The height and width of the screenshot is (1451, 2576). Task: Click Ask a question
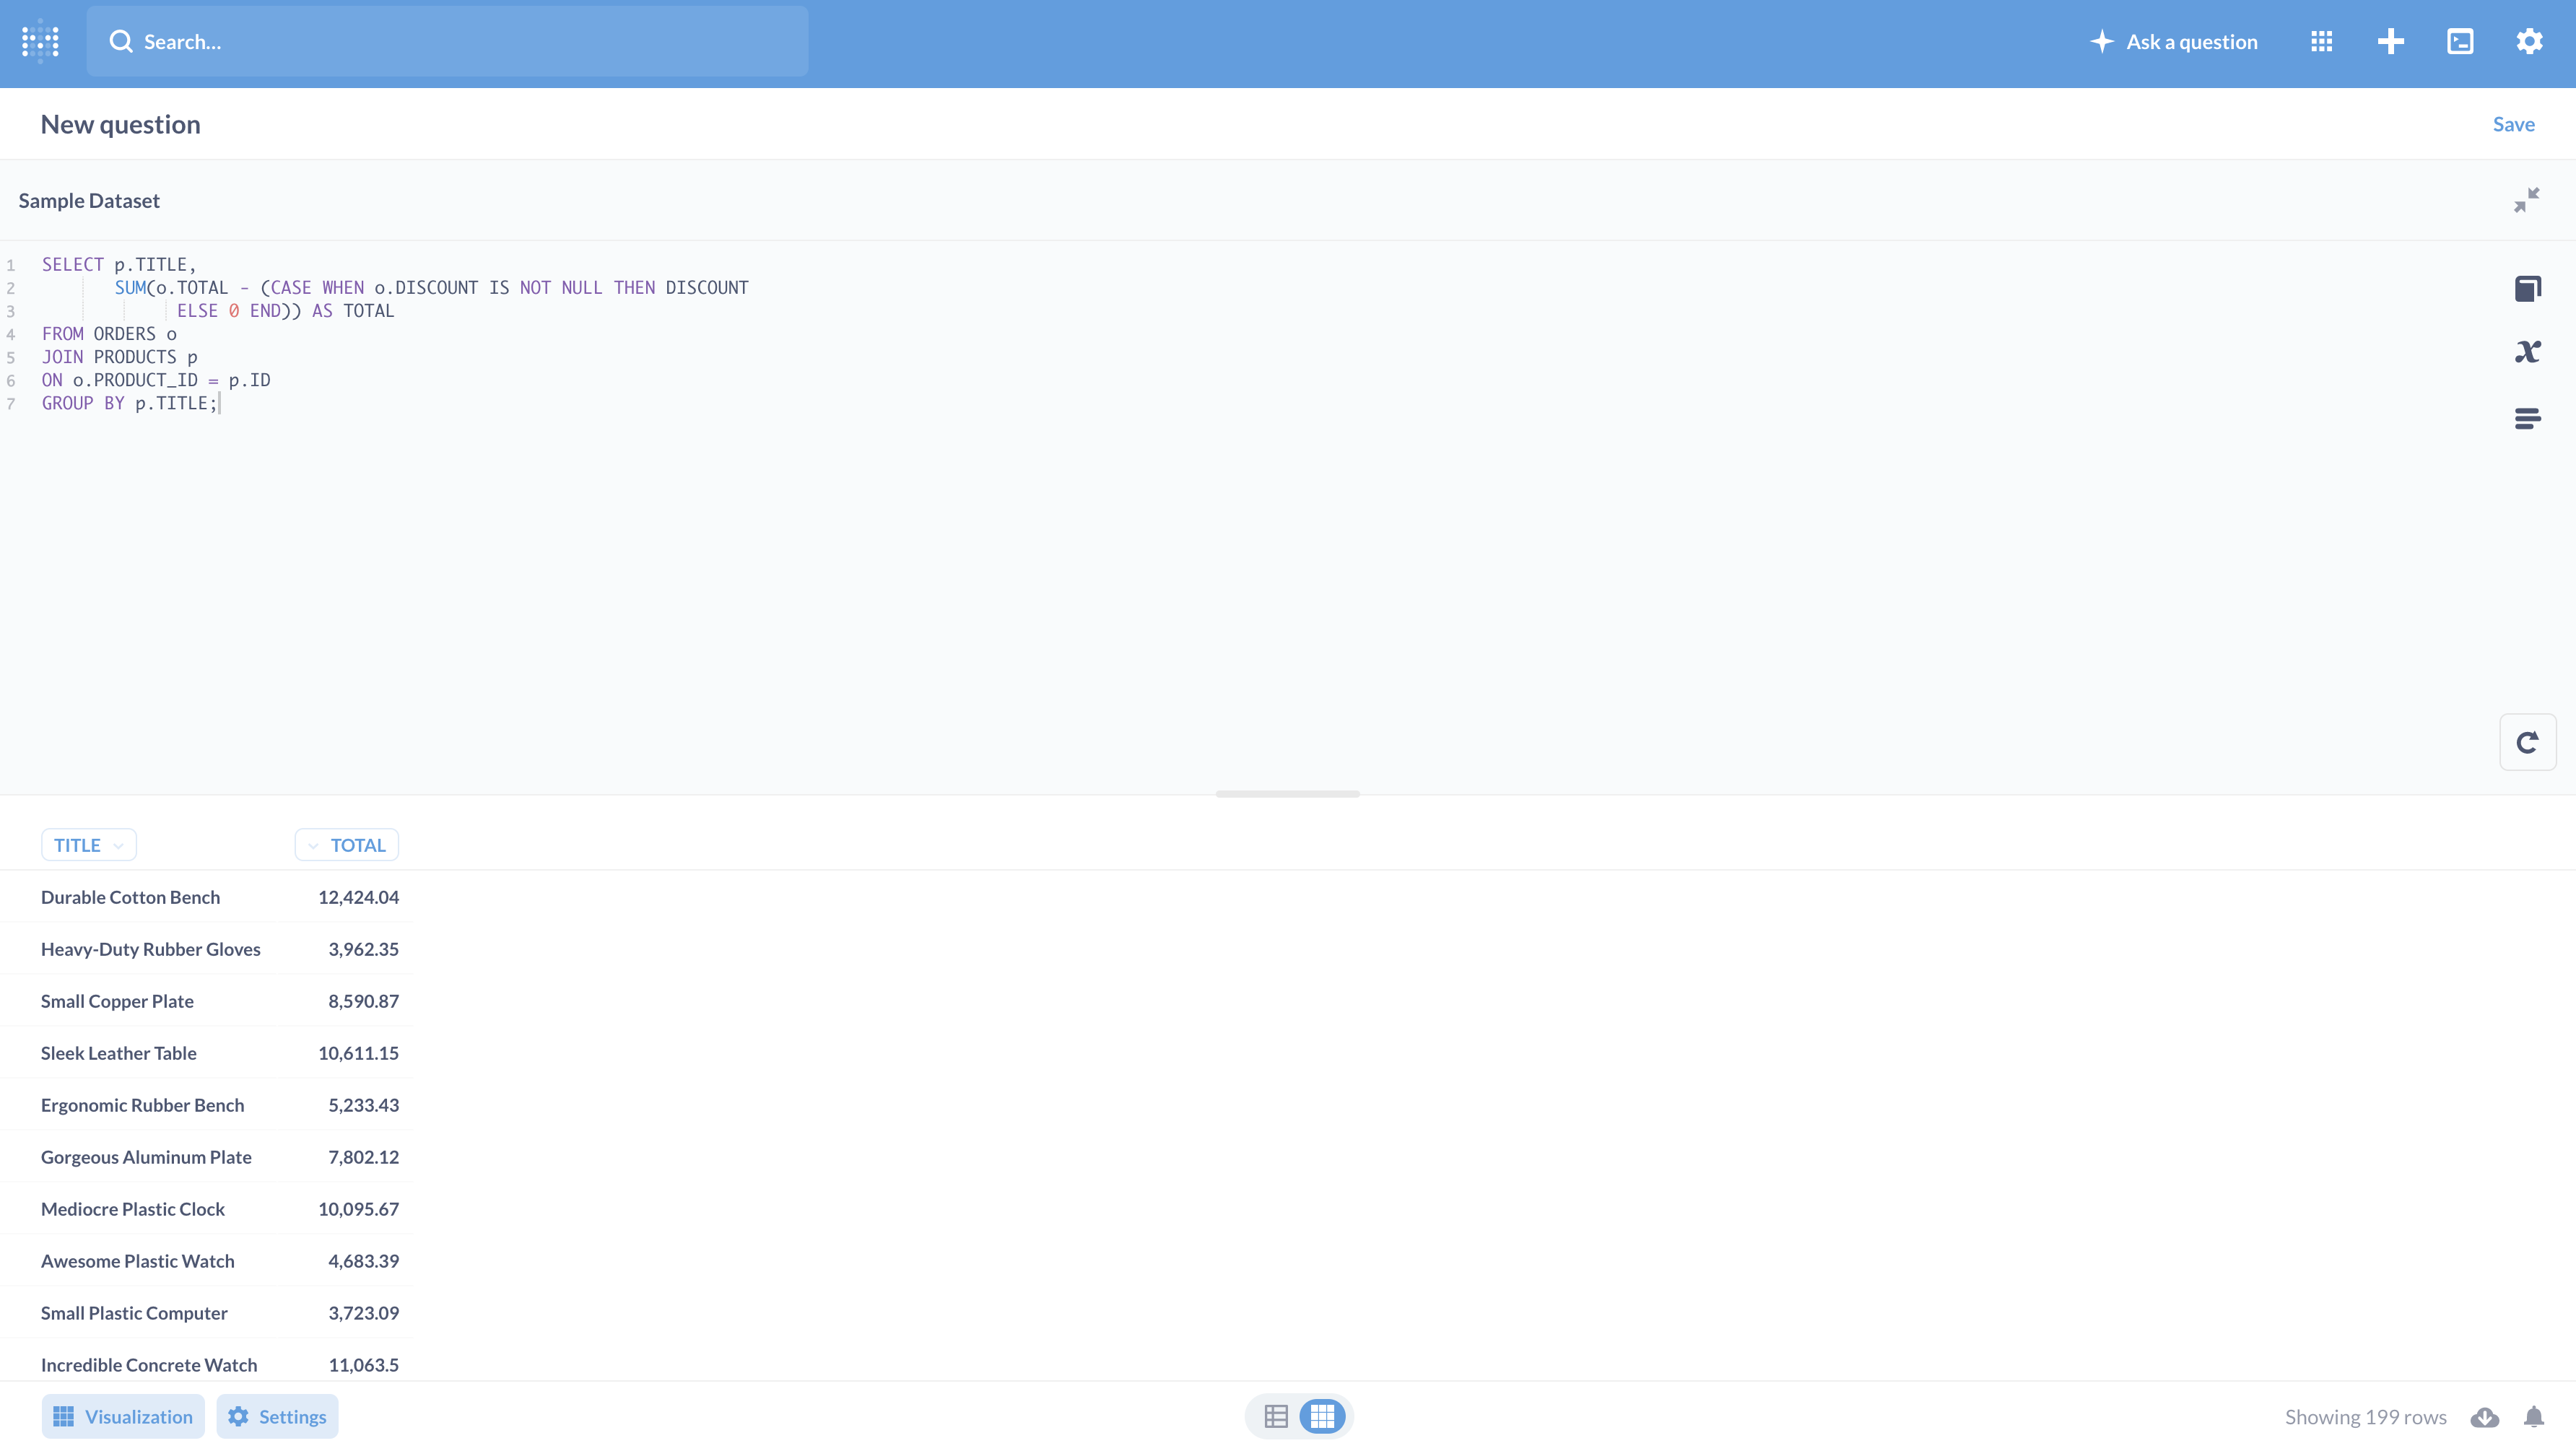click(2174, 41)
